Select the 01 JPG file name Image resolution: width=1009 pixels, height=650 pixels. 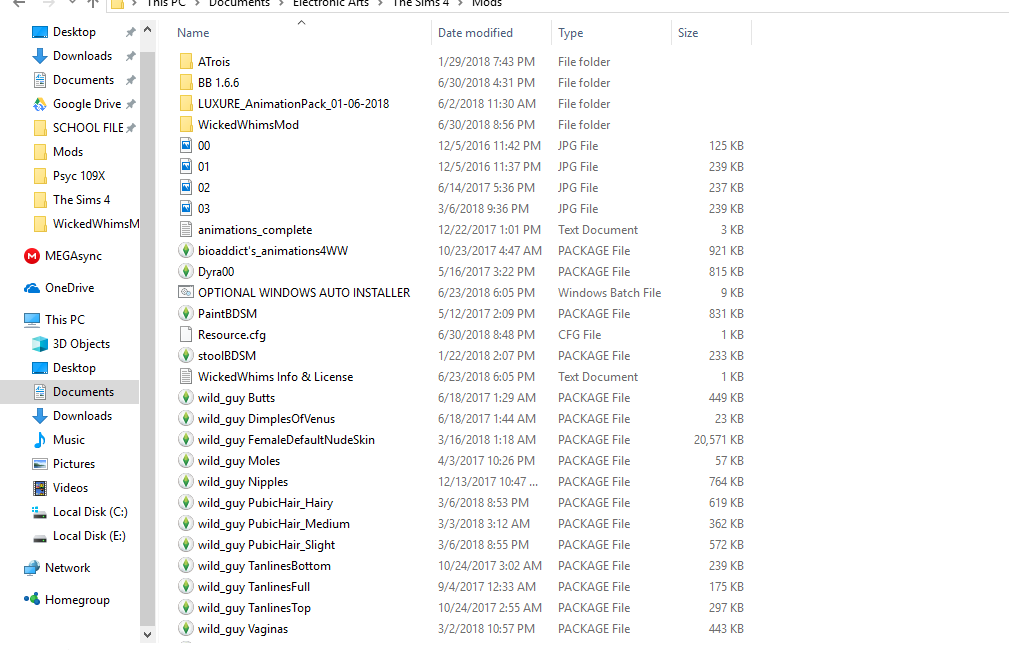203,167
